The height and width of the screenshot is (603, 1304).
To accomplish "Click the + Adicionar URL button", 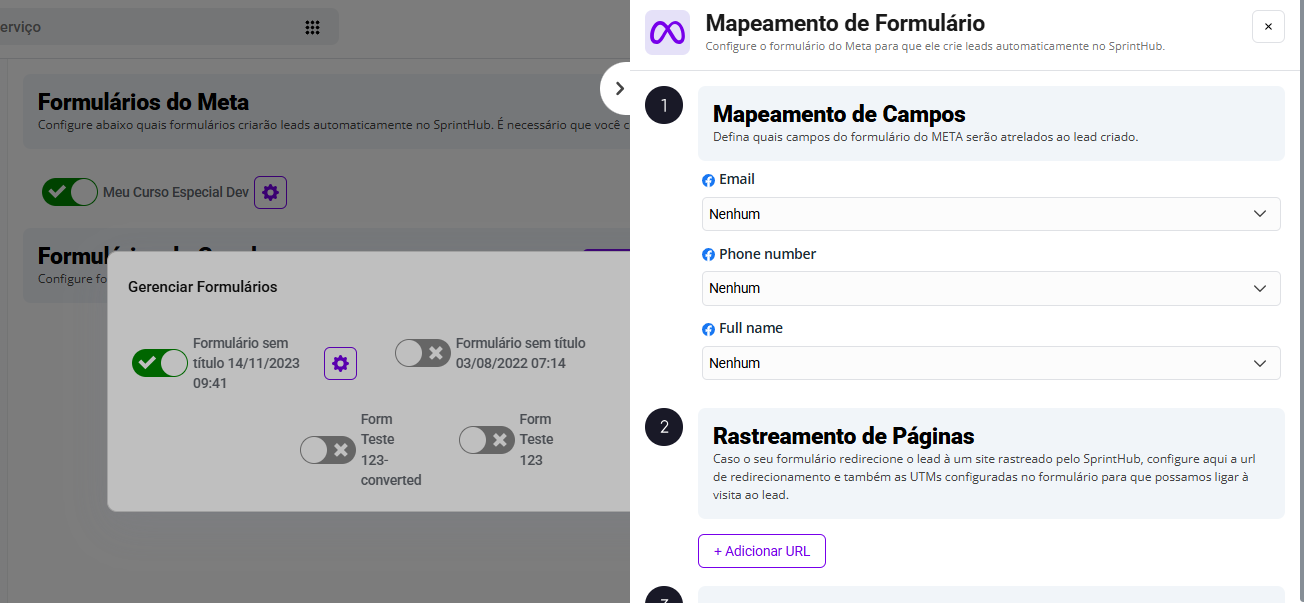I will [x=761, y=551].
